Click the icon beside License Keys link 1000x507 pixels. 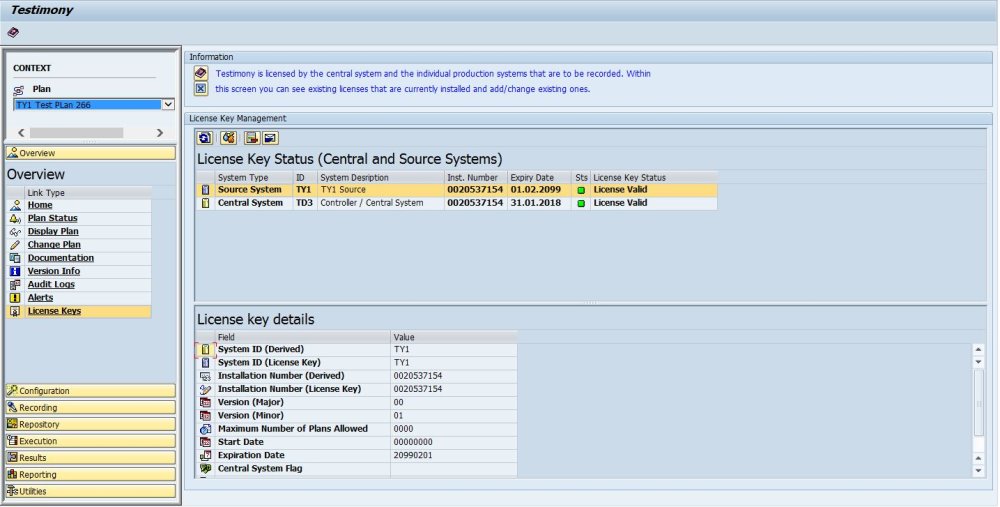point(15,311)
